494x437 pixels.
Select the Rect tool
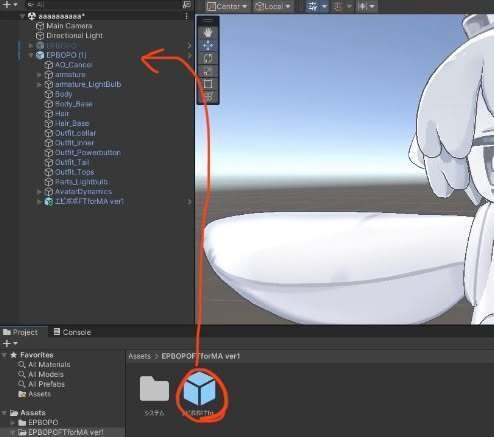208,84
